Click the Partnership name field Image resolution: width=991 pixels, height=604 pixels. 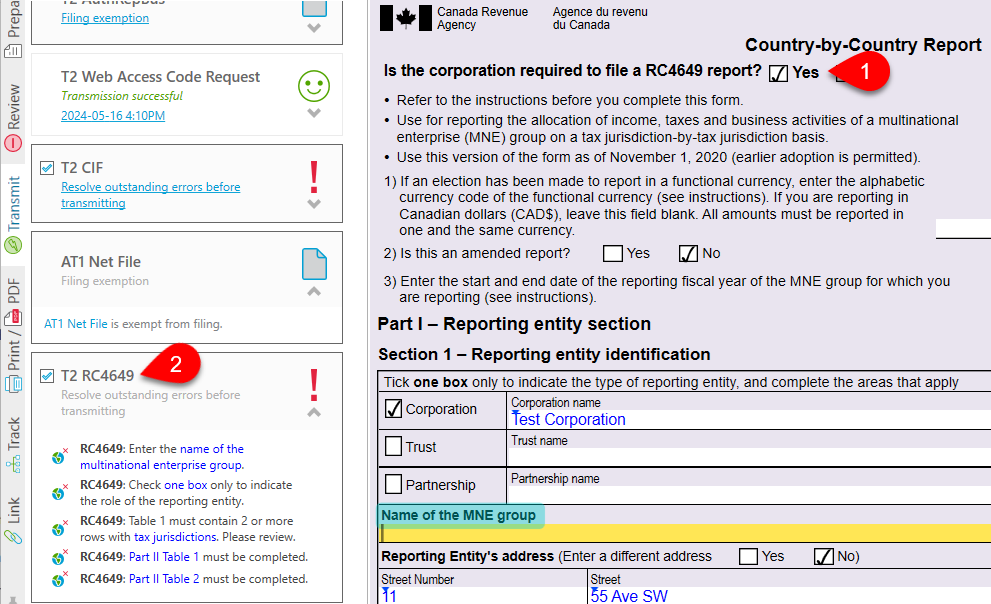[750, 495]
